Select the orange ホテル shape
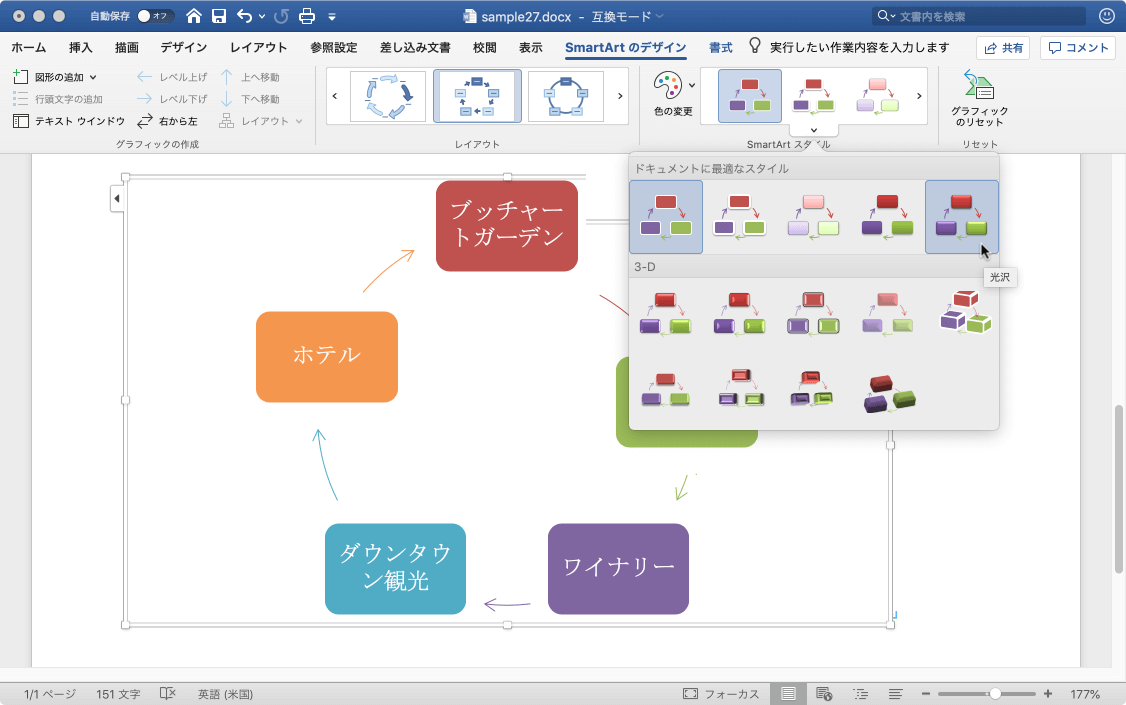Viewport: 1126px width, 705px height. pos(327,356)
